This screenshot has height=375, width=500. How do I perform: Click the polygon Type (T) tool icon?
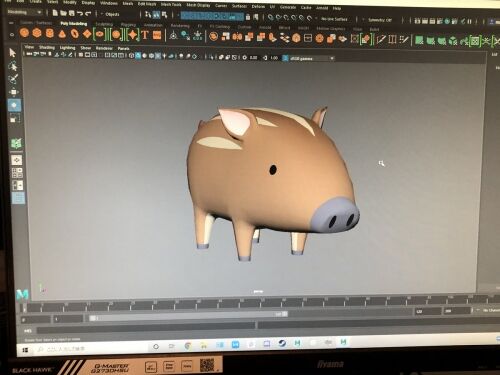tap(145, 35)
